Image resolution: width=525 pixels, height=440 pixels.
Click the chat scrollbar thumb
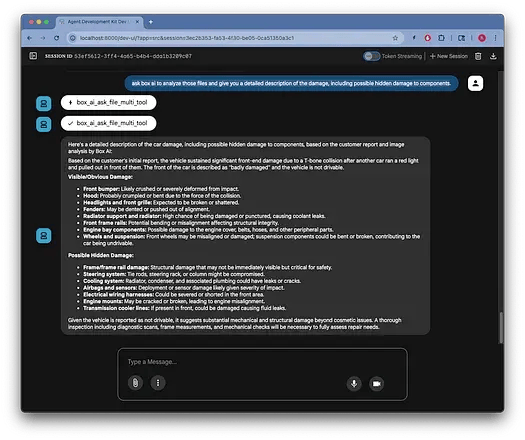(501, 327)
